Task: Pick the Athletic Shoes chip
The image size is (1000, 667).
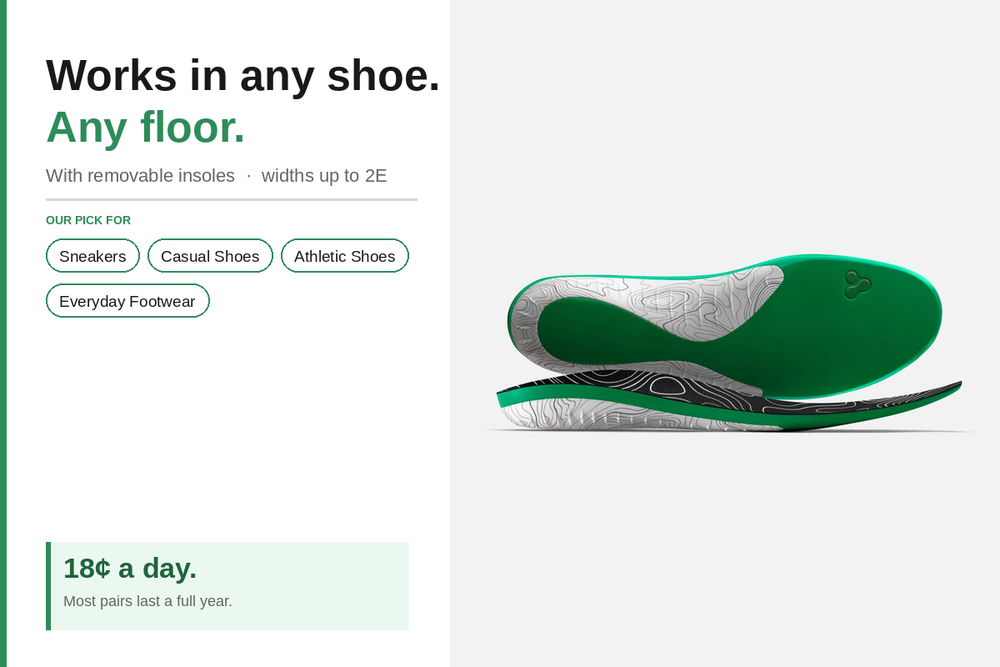Action: [x=344, y=256]
